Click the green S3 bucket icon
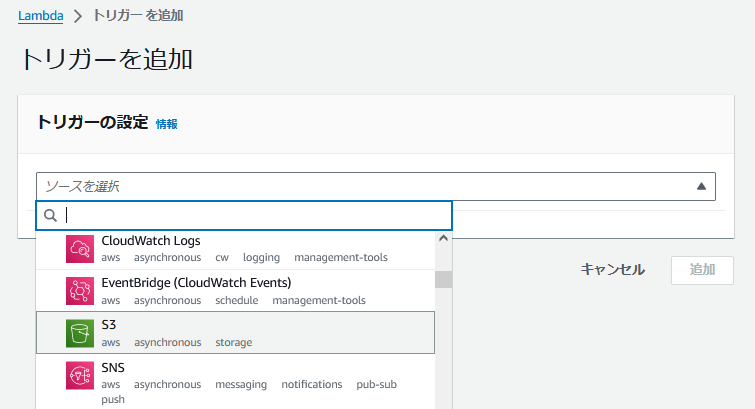This screenshot has width=755, height=409. (80, 333)
